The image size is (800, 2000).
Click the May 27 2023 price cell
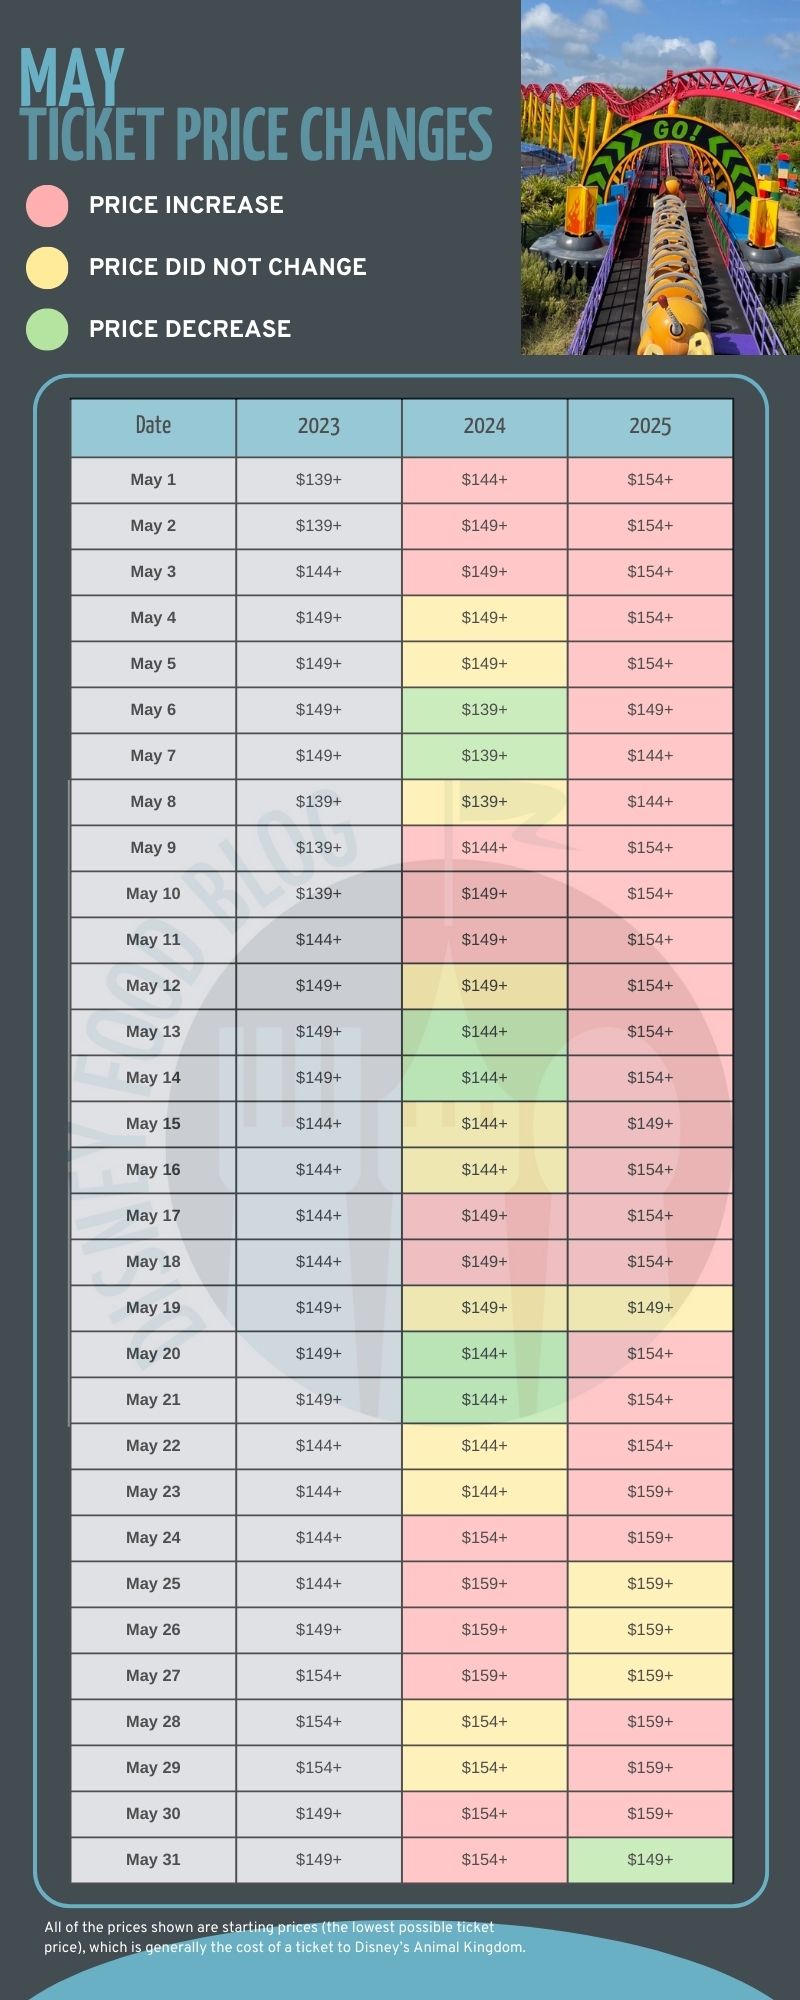point(319,1676)
